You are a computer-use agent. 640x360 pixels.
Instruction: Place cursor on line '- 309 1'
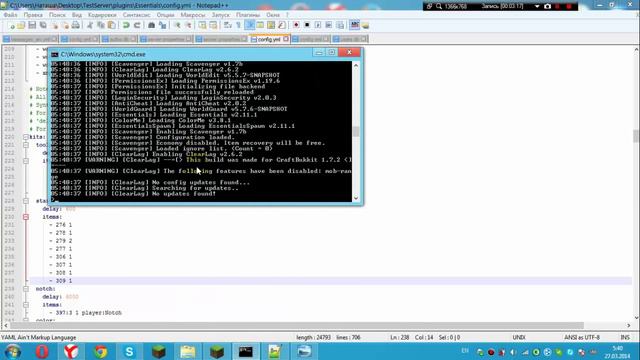[60, 281]
